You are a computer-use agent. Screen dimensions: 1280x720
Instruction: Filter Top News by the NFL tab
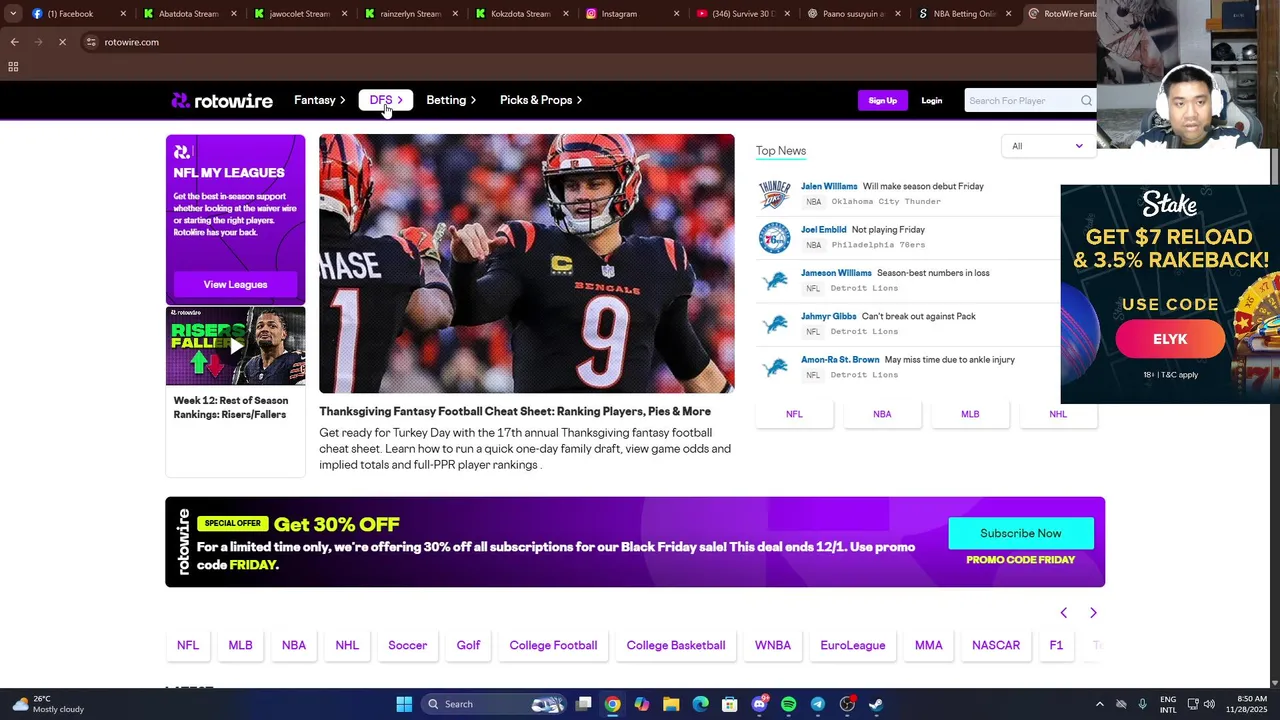click(x=794, y=414)
